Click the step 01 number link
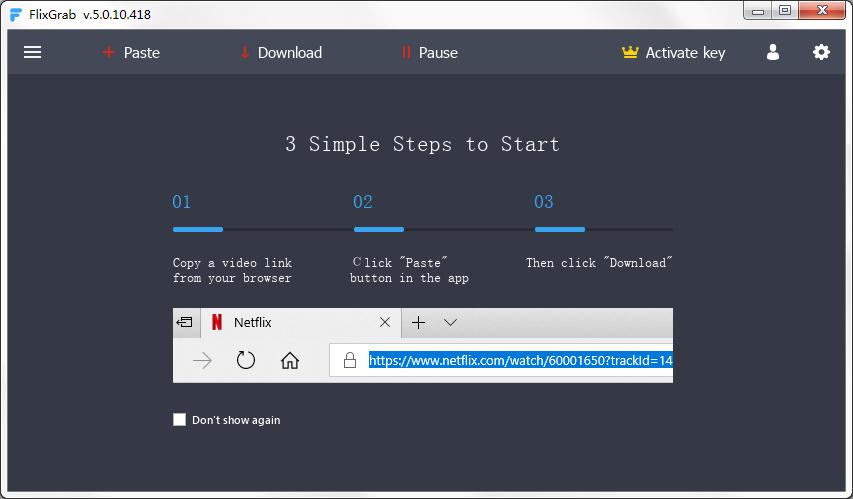853x499 pixels. point(181,202)
